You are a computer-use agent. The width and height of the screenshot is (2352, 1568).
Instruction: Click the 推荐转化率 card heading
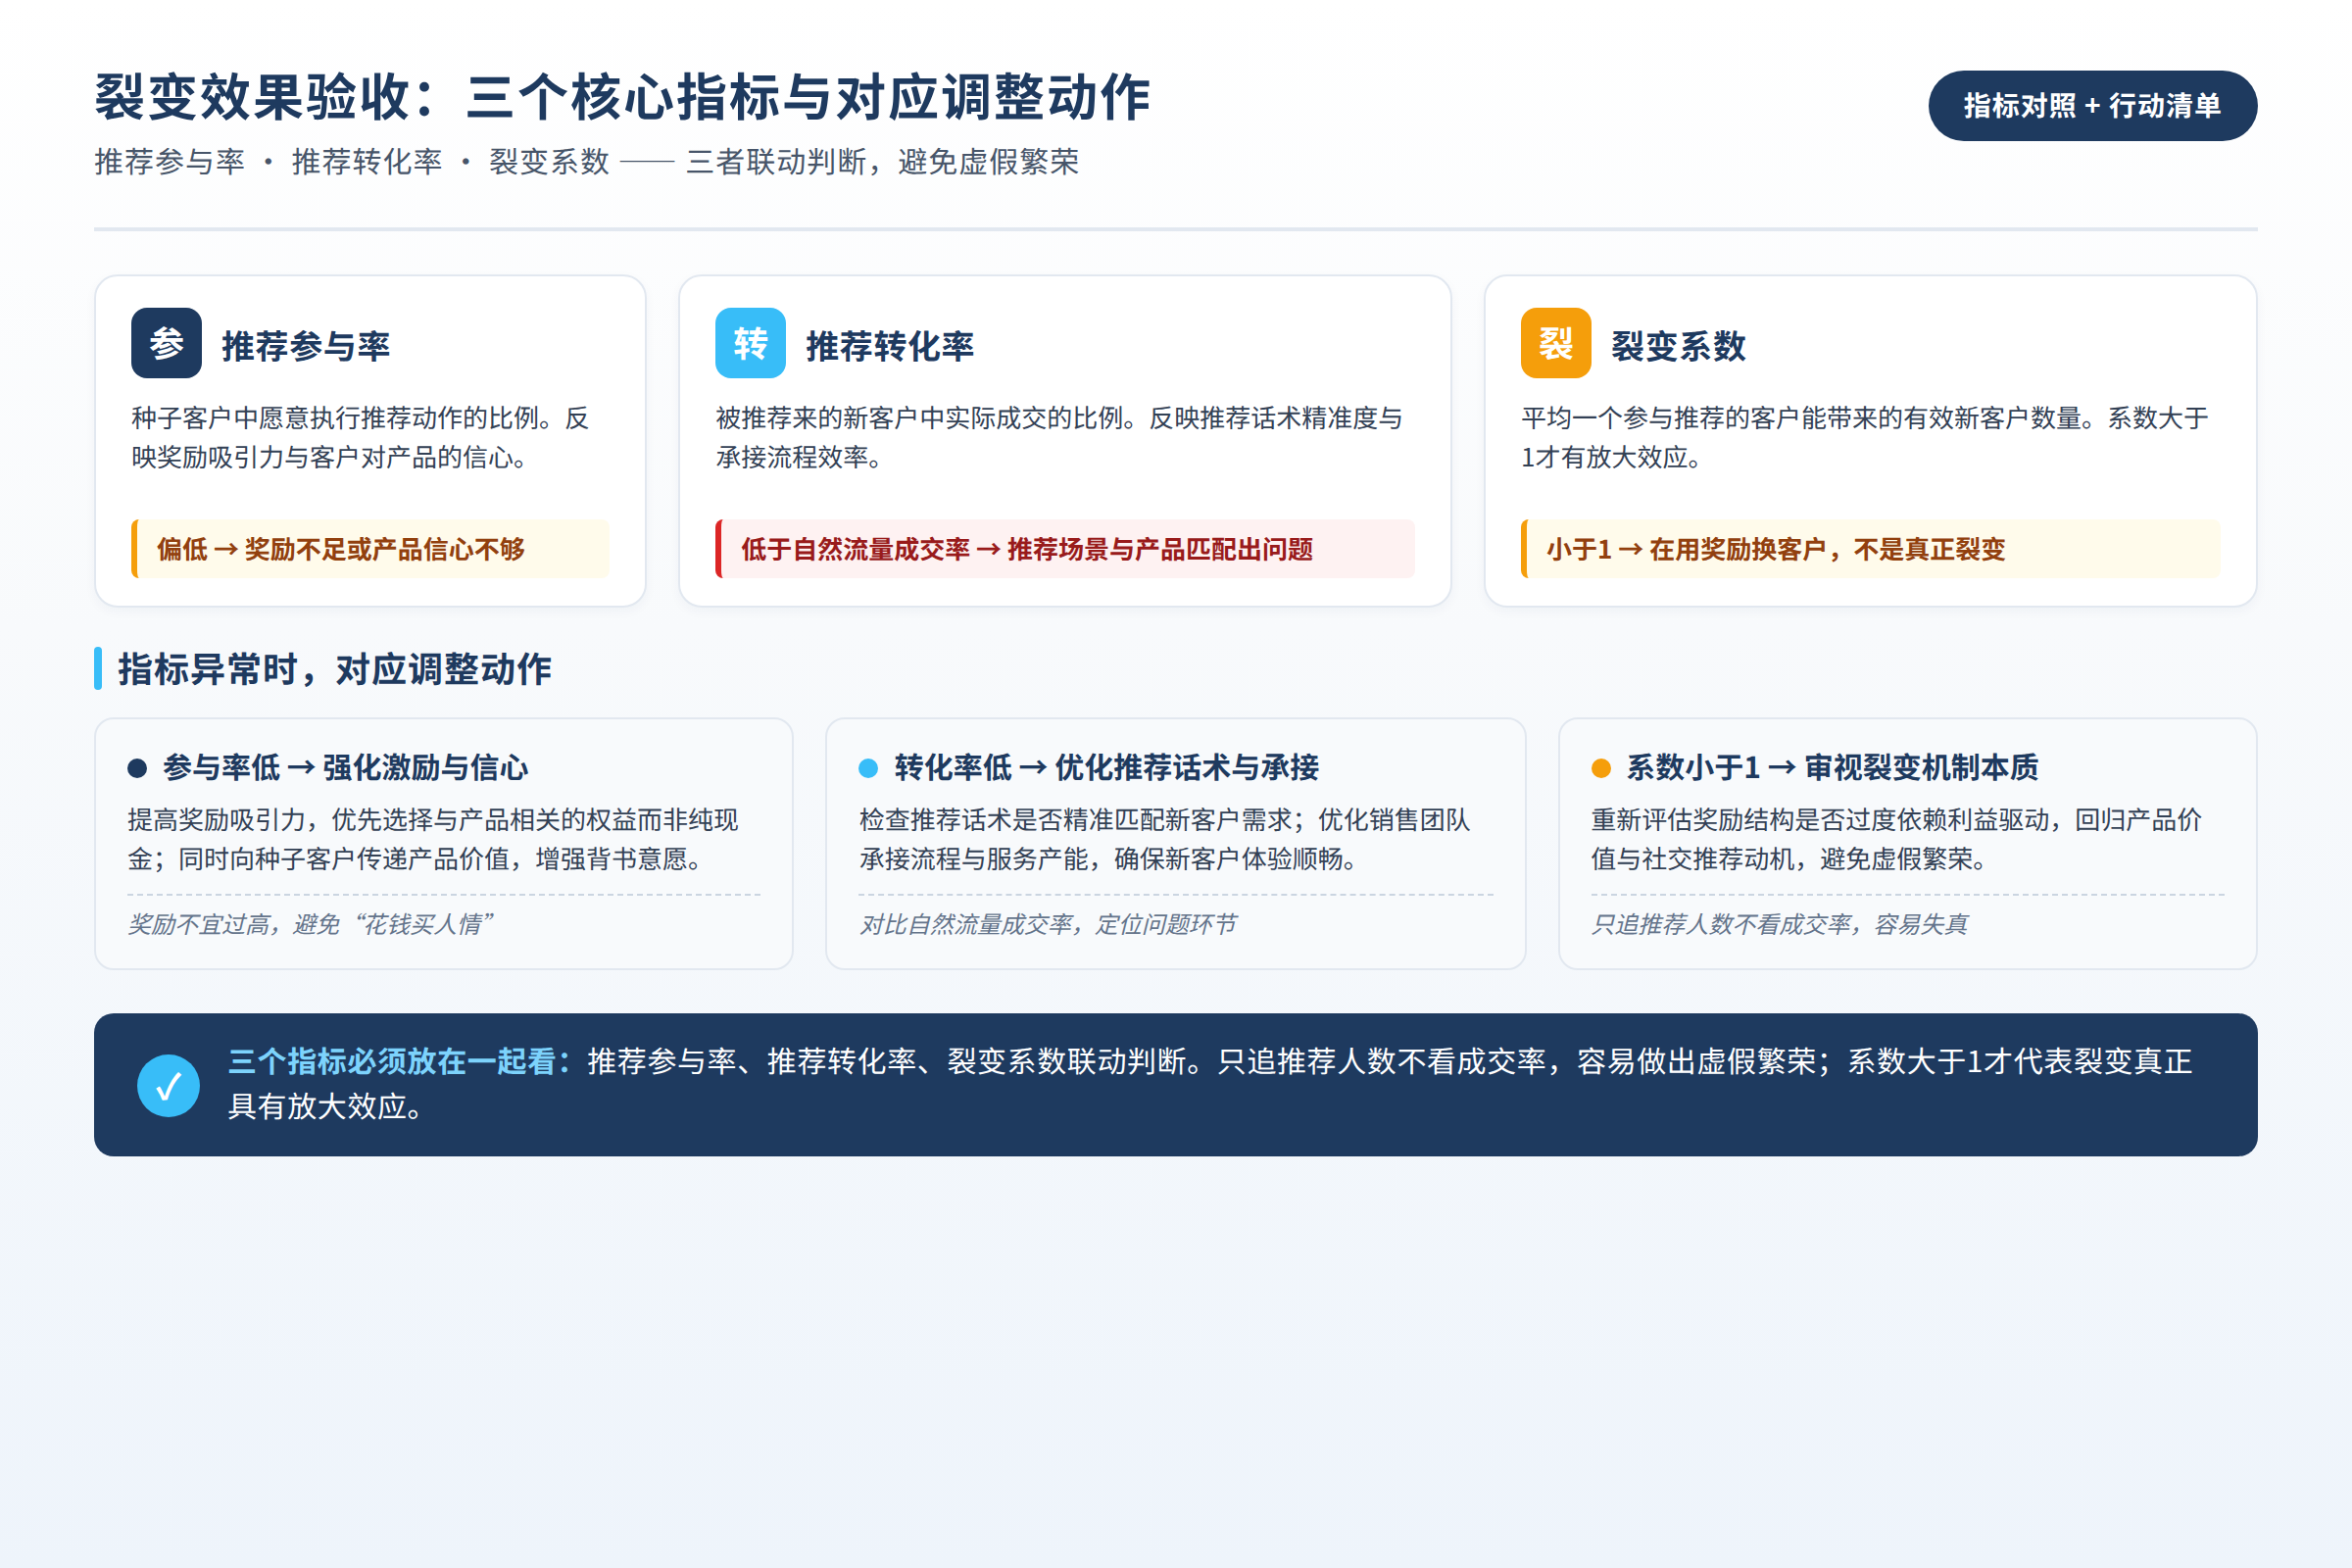(890, 346)
